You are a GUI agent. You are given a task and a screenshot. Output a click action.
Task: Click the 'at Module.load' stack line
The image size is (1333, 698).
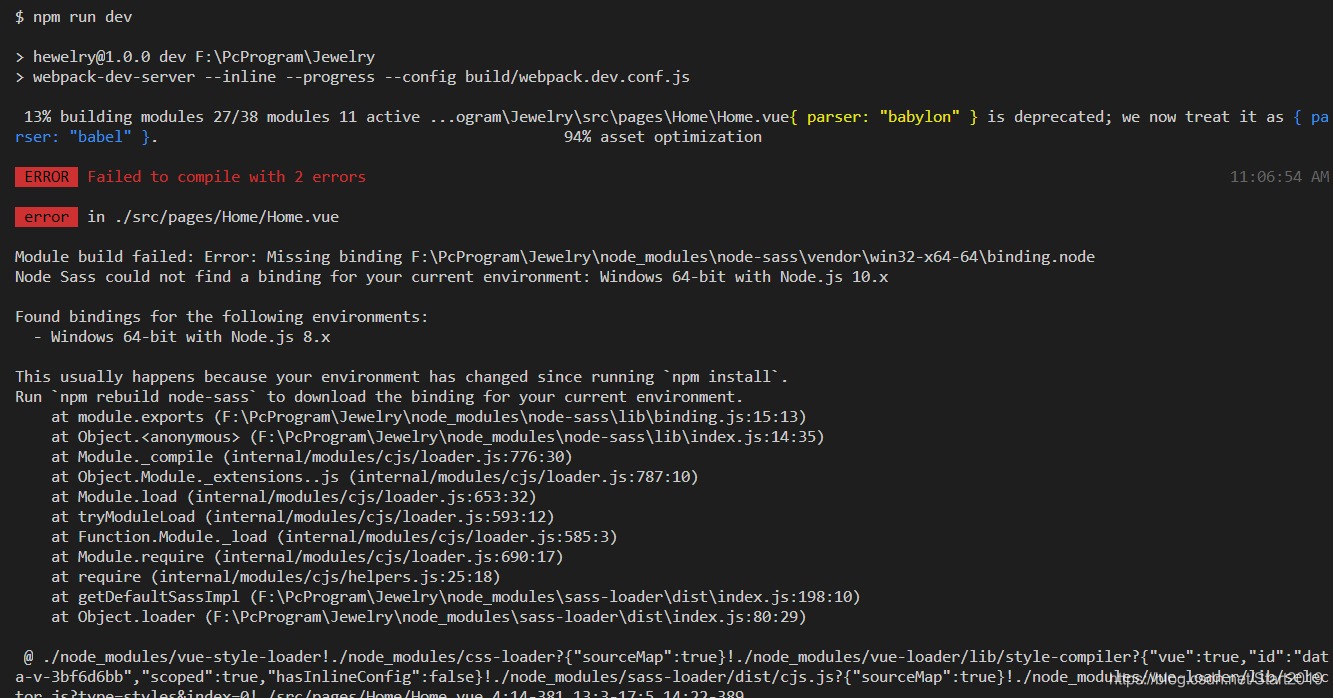click(x=294, y=497)
